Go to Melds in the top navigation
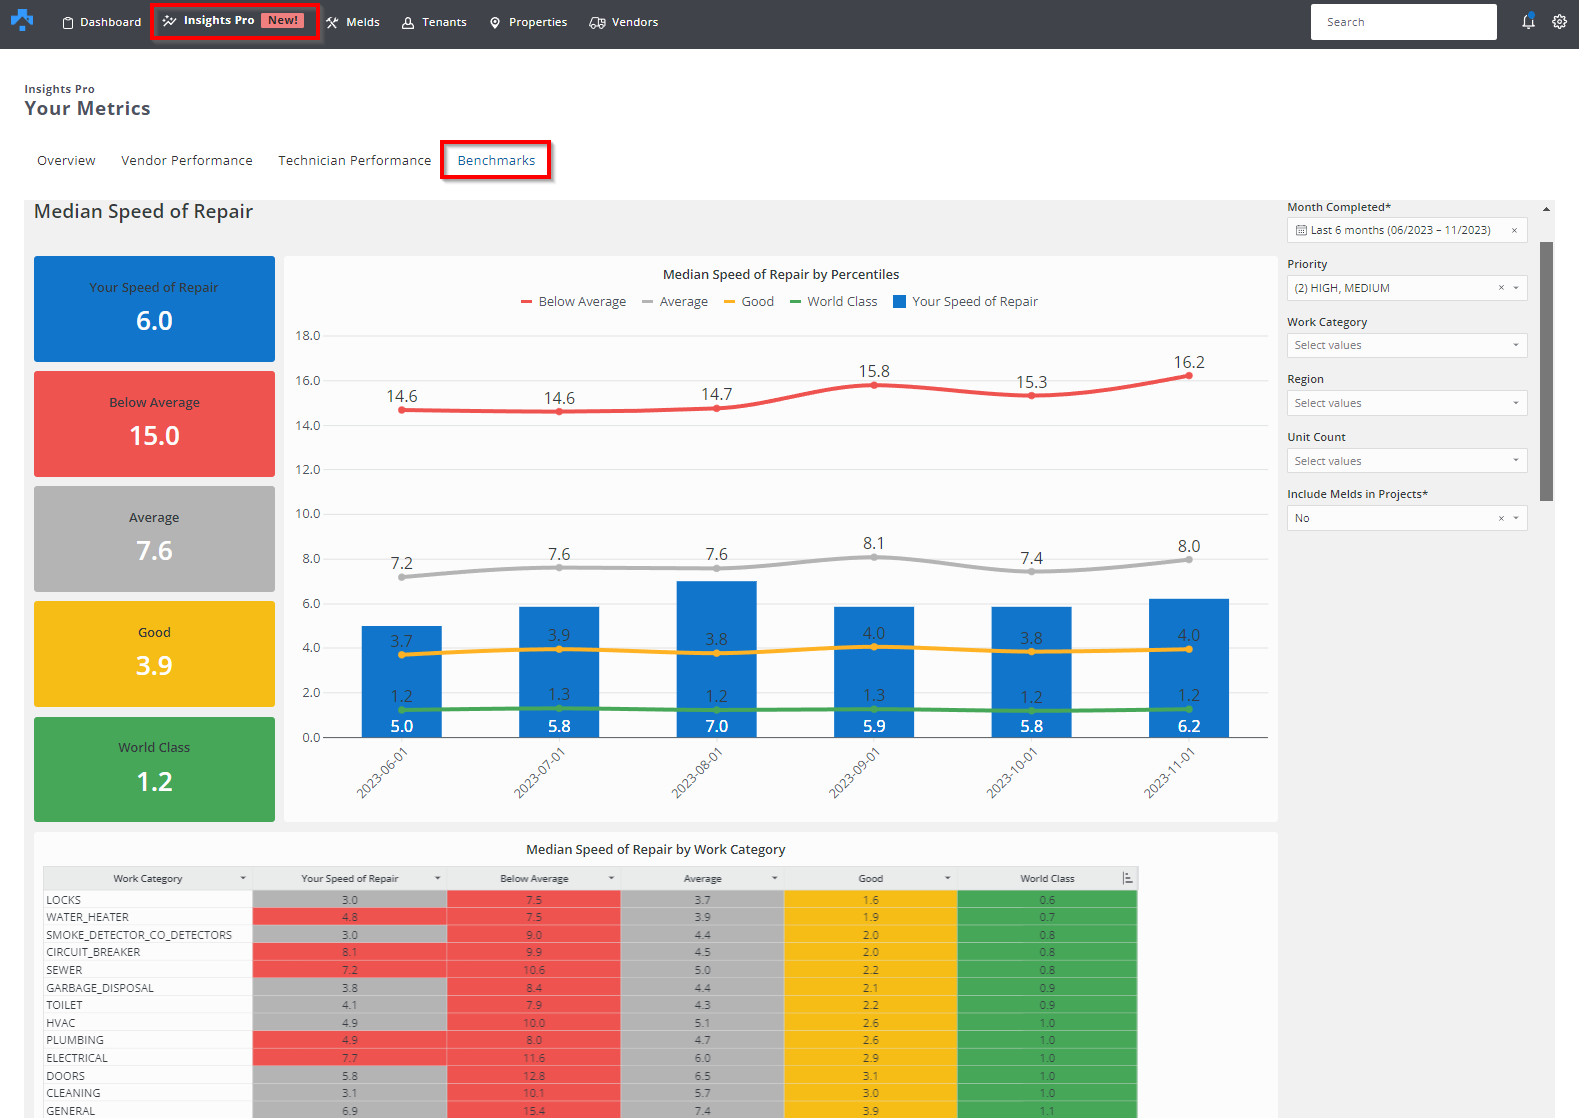The width and height of the screenshot is (1579, 1118). pos(353,22)
